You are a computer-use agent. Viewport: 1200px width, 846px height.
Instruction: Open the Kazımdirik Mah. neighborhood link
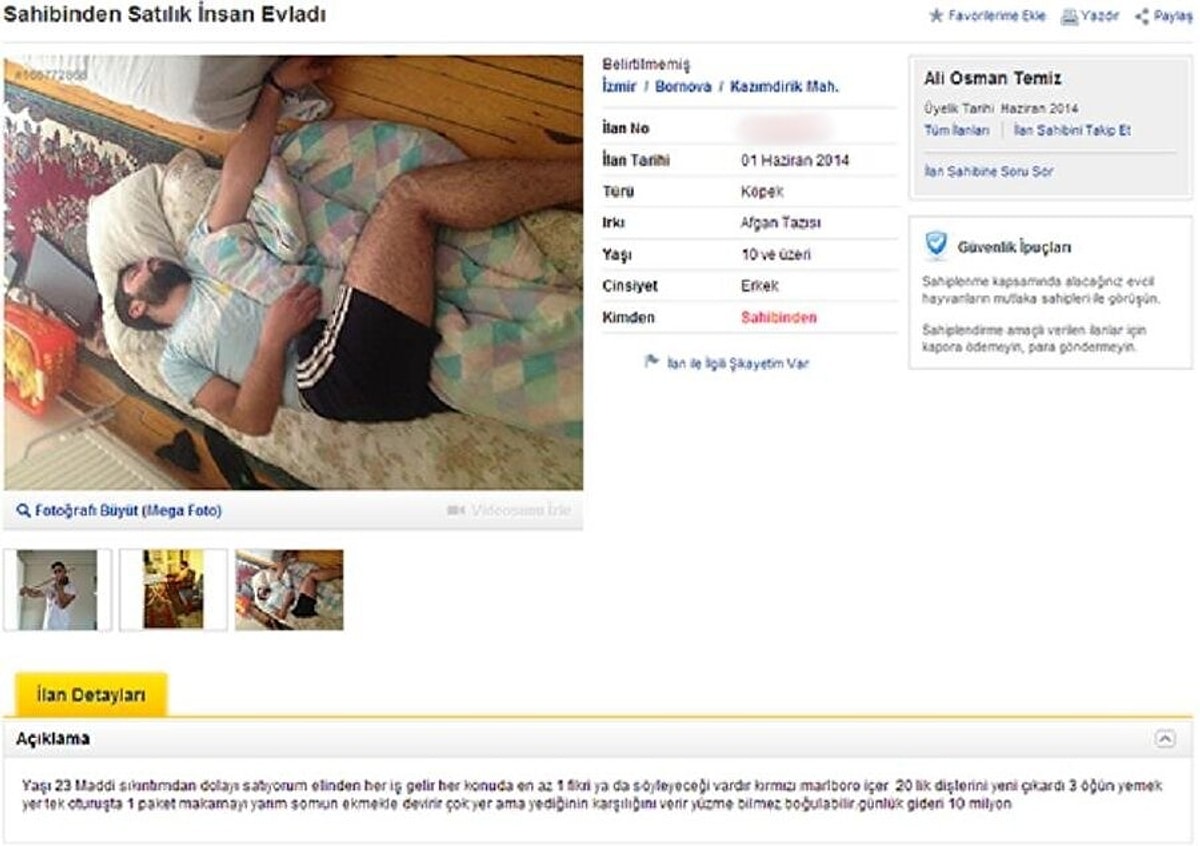(784, 87)
